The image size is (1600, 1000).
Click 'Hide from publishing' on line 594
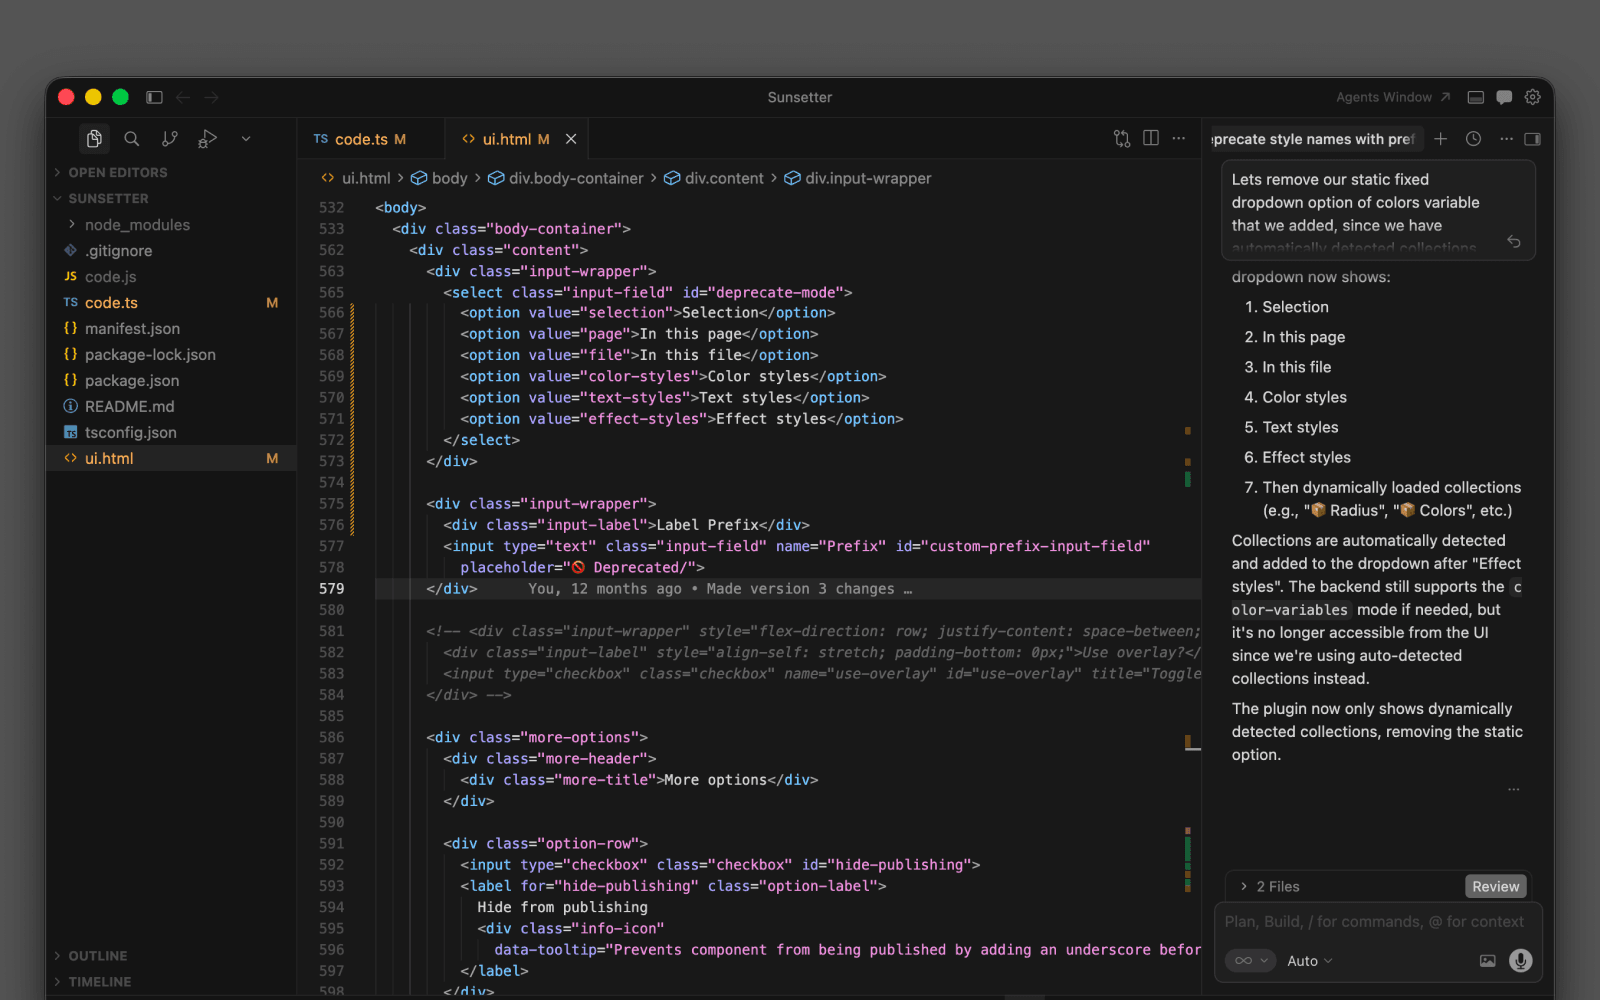click(x=562, y=907)
